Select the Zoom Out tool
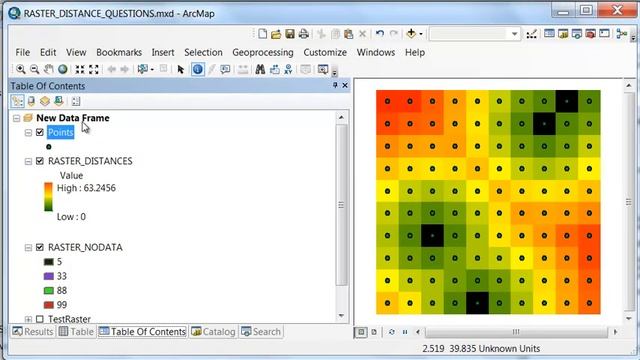Screen dimensions: 640x360 point(35,69)
